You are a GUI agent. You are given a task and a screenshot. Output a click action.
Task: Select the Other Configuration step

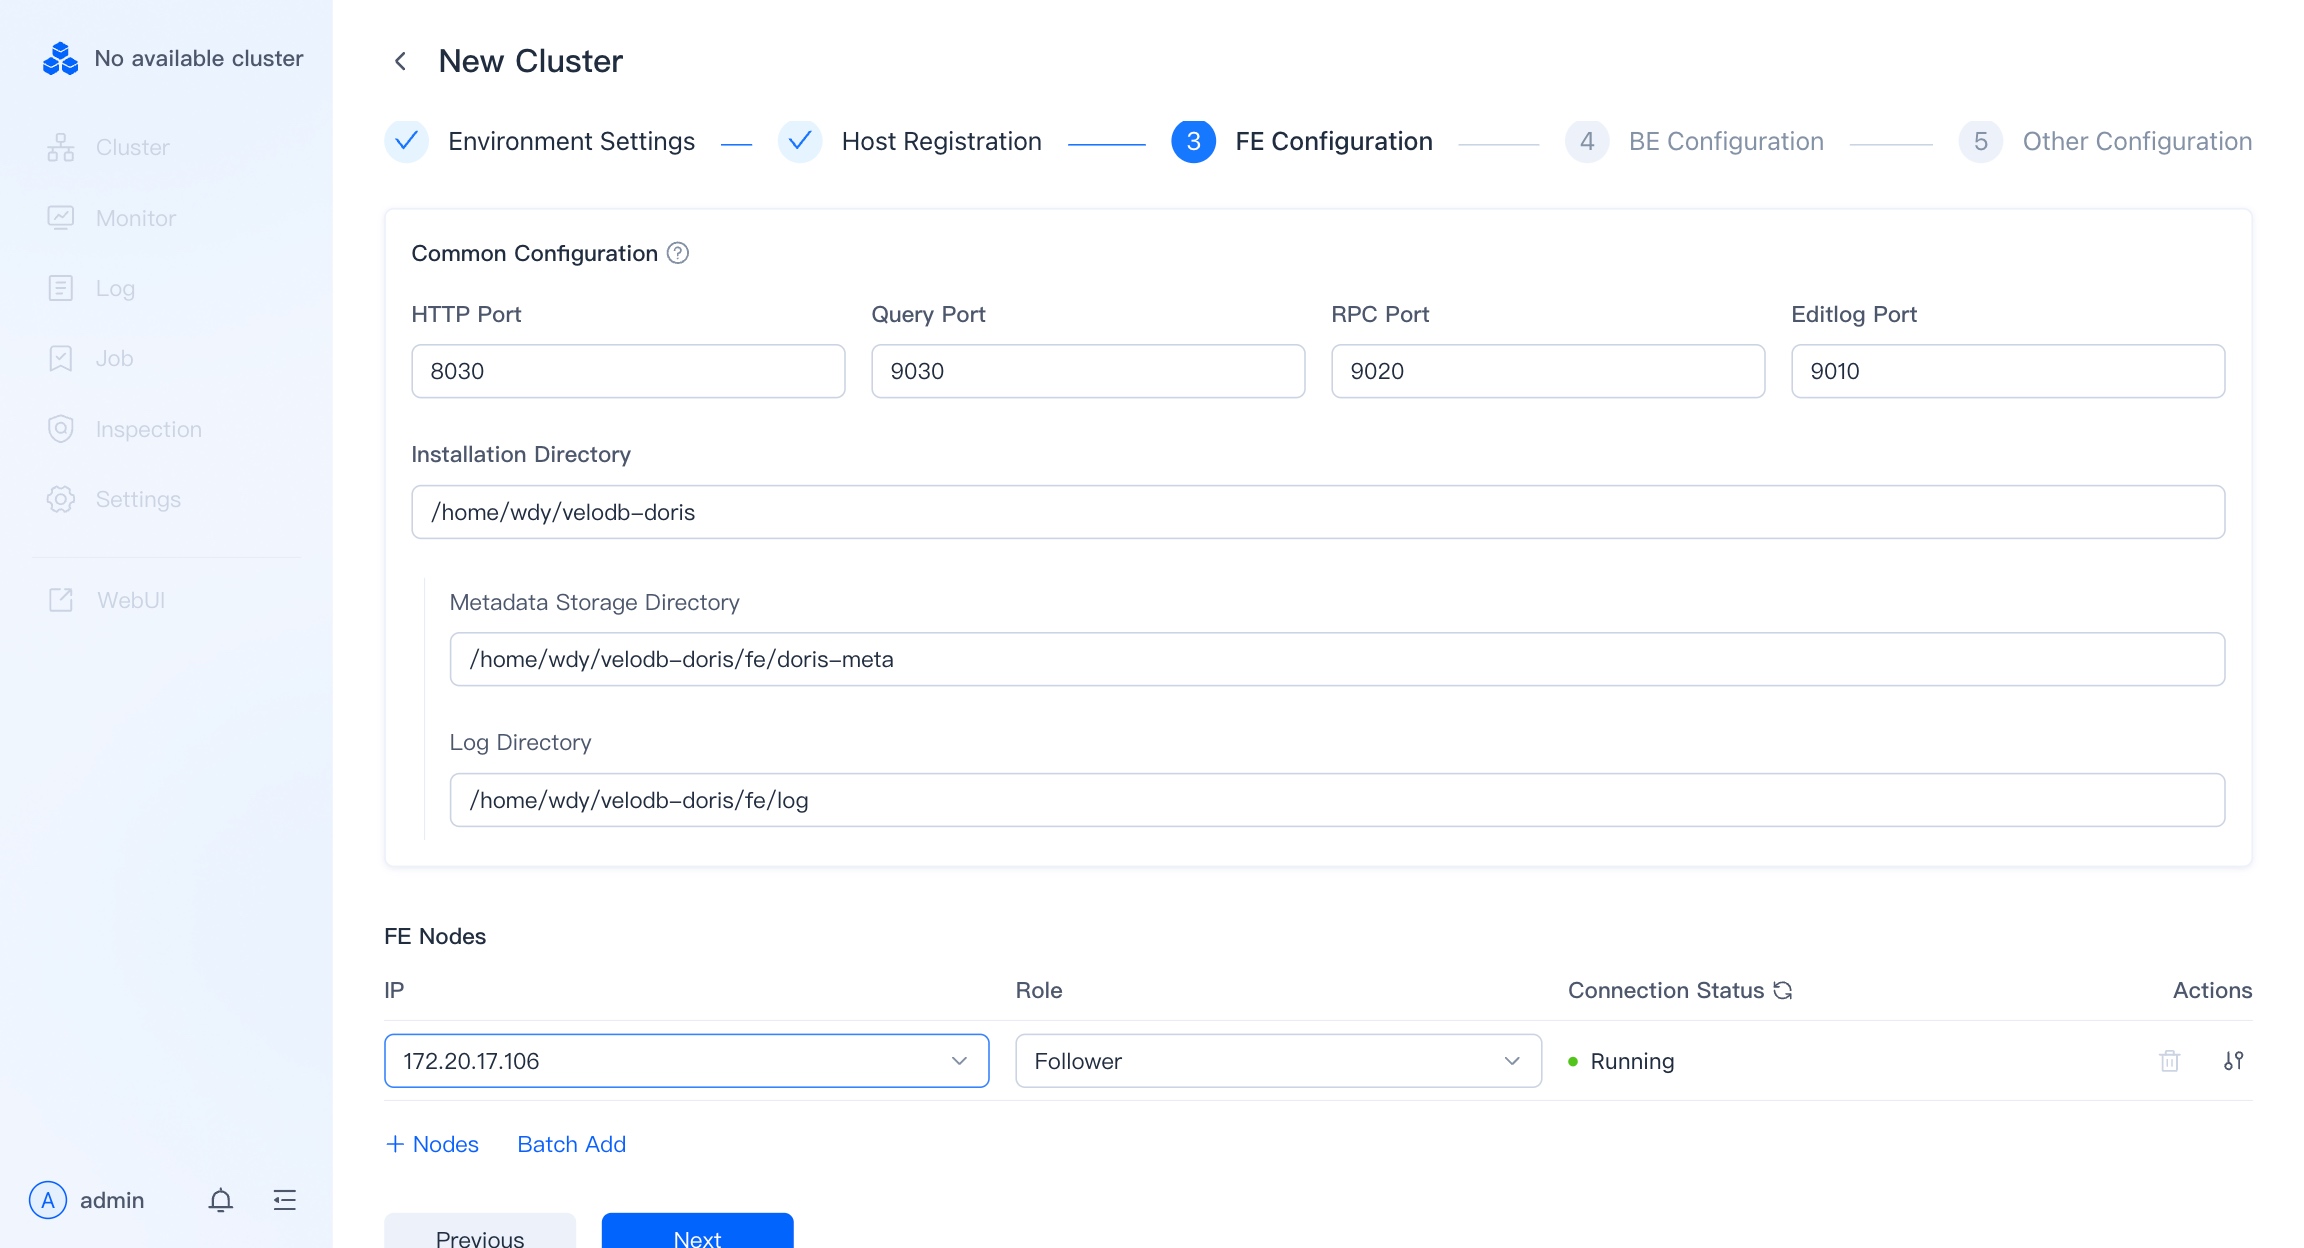pyautogui.click(x=2137, y=141)
